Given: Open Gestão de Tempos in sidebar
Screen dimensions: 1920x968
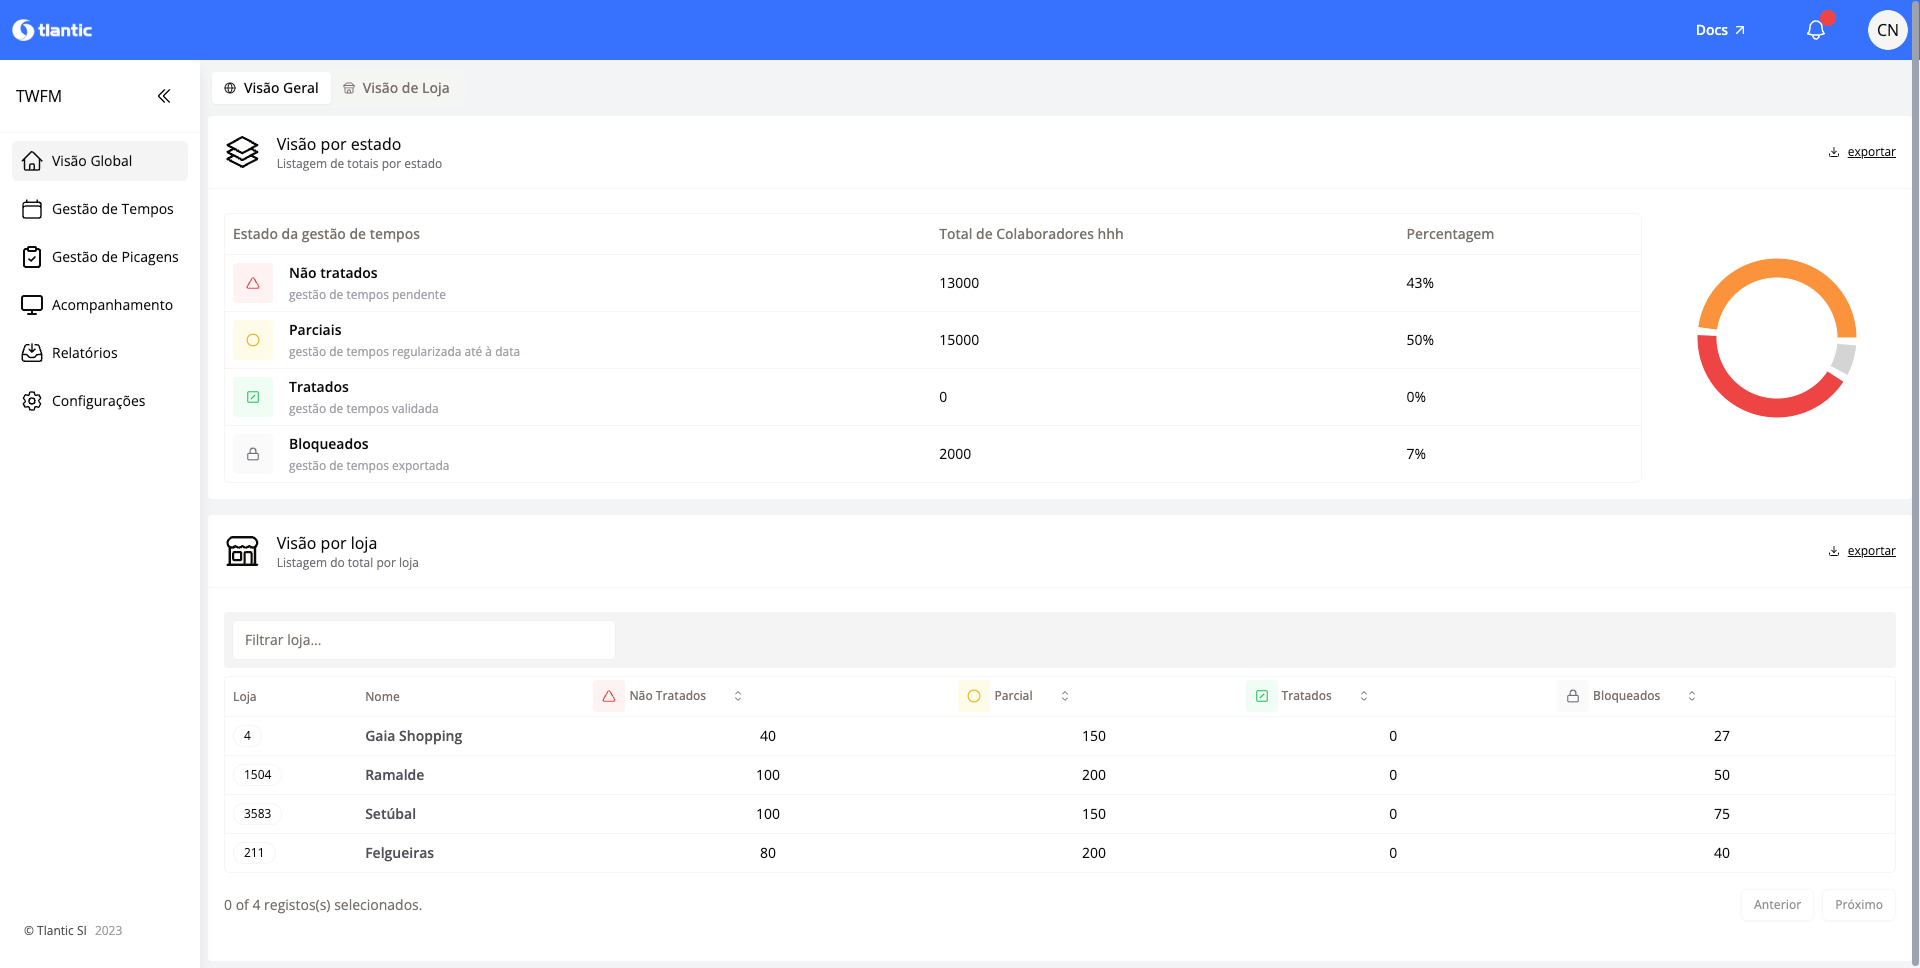Looking at the screenshot, I should 112,209.
